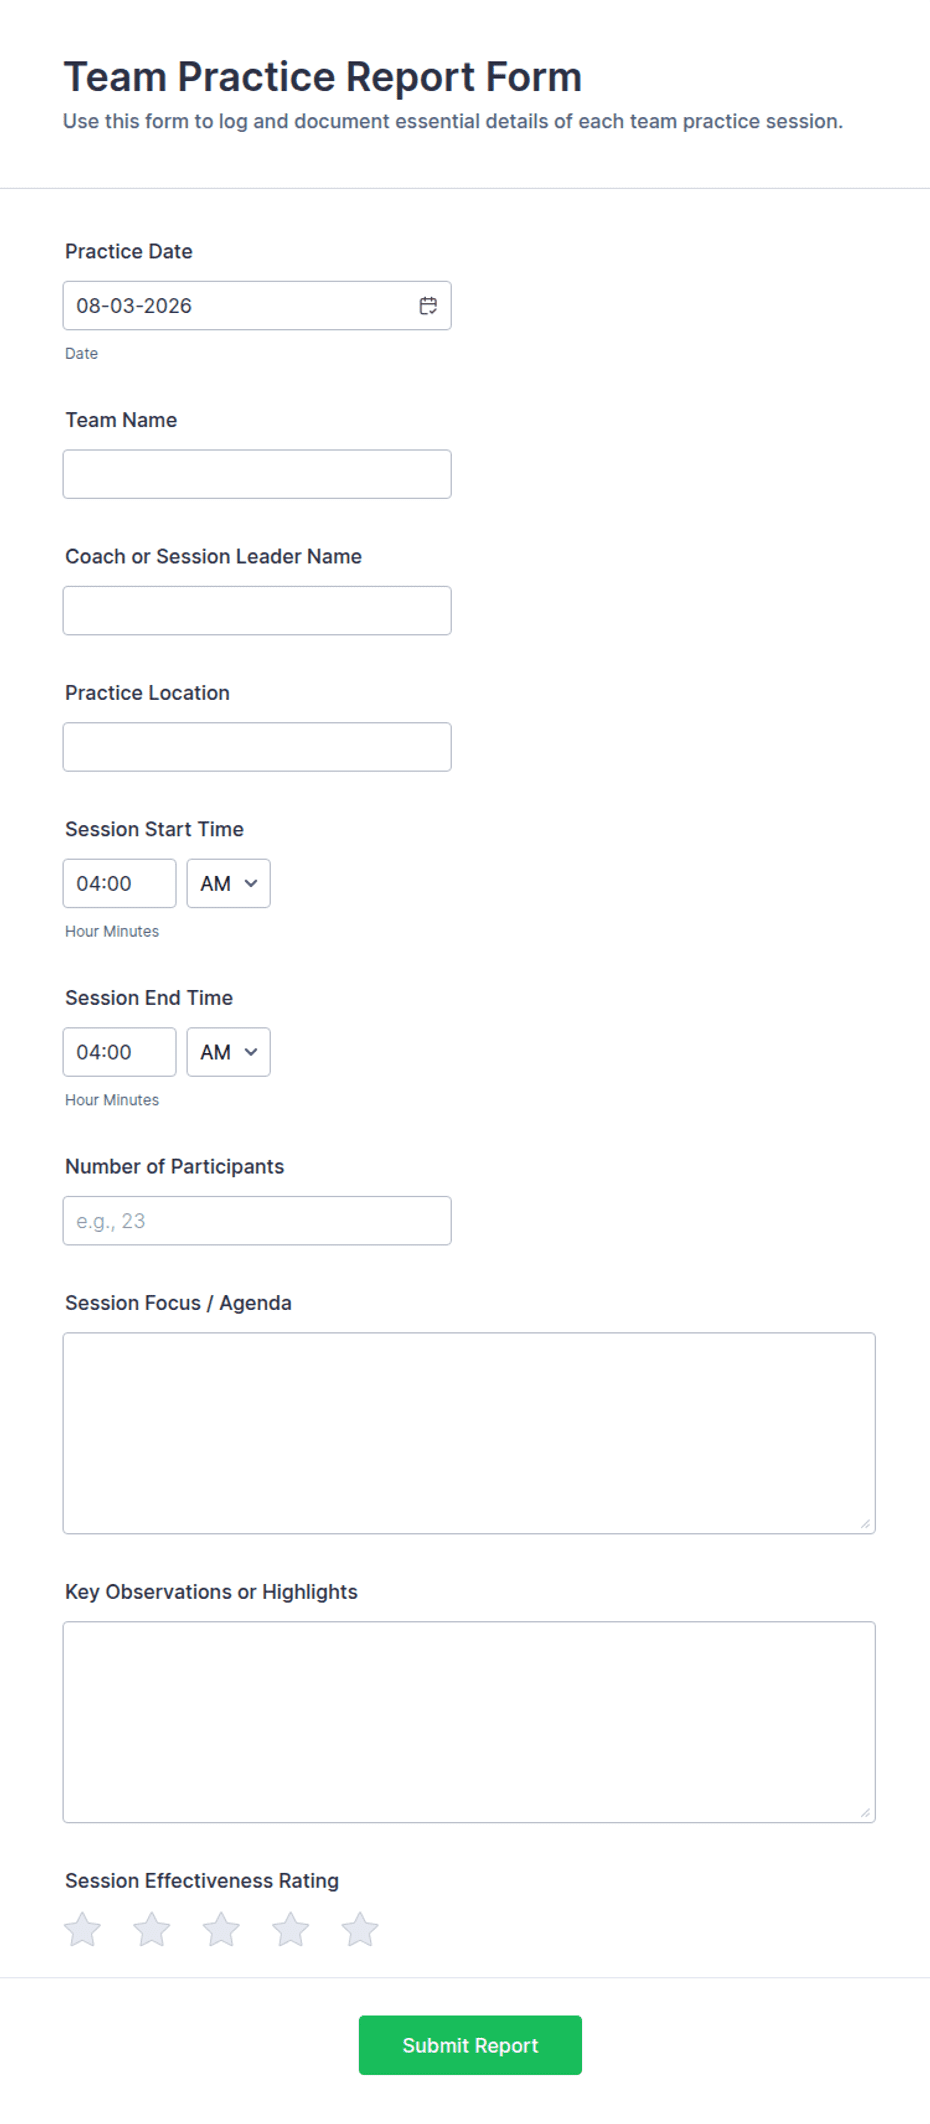This screenshot has width=930, height=2124.
Task: Focus the Team Name field
Action: point(257,474)
